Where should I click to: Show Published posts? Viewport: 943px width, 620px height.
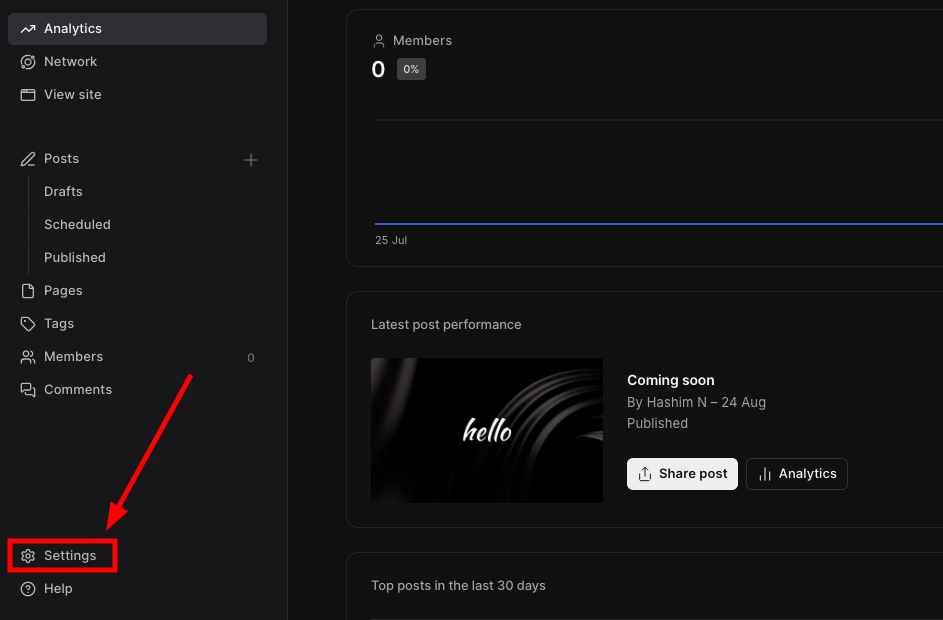(x=75, y=258)
